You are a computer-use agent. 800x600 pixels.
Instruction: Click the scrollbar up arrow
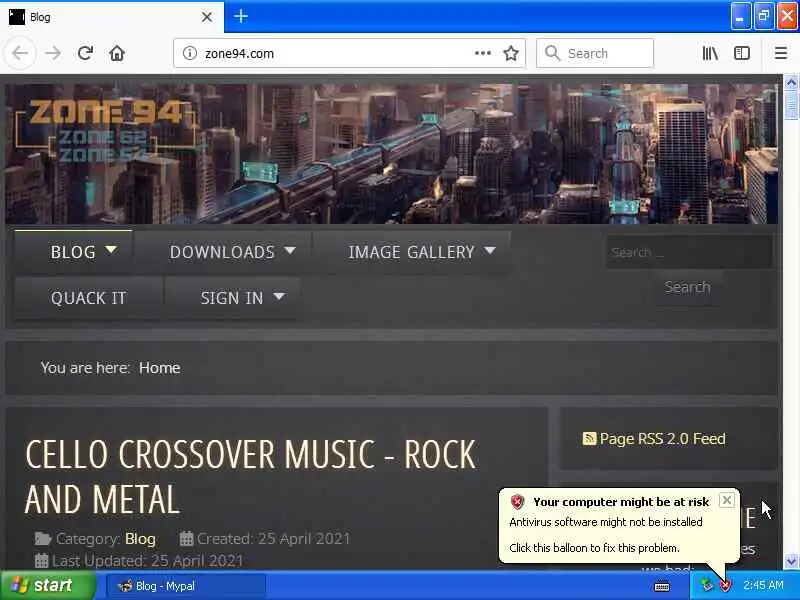(x=791, y=82)
